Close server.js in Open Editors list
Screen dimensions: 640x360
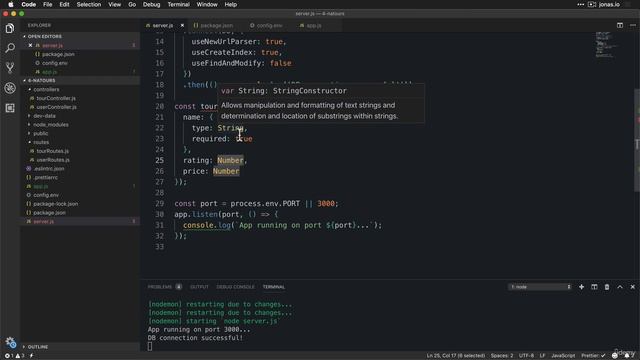click(30, 45)
